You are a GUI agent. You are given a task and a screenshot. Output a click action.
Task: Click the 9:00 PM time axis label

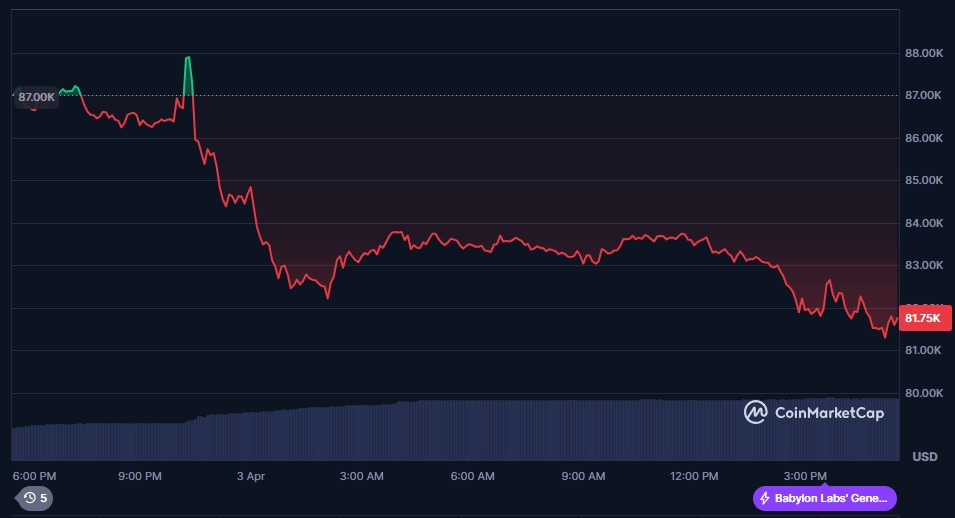140,475
